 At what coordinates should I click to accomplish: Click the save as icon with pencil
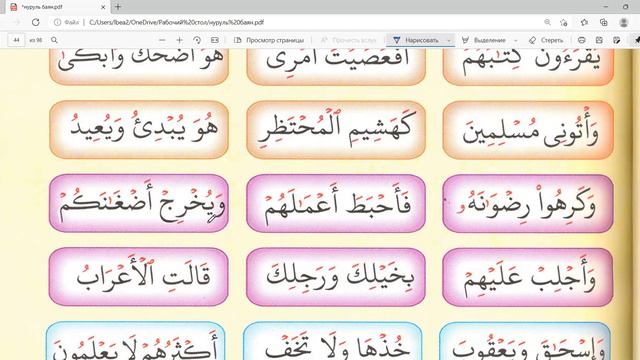pos(617,40)
